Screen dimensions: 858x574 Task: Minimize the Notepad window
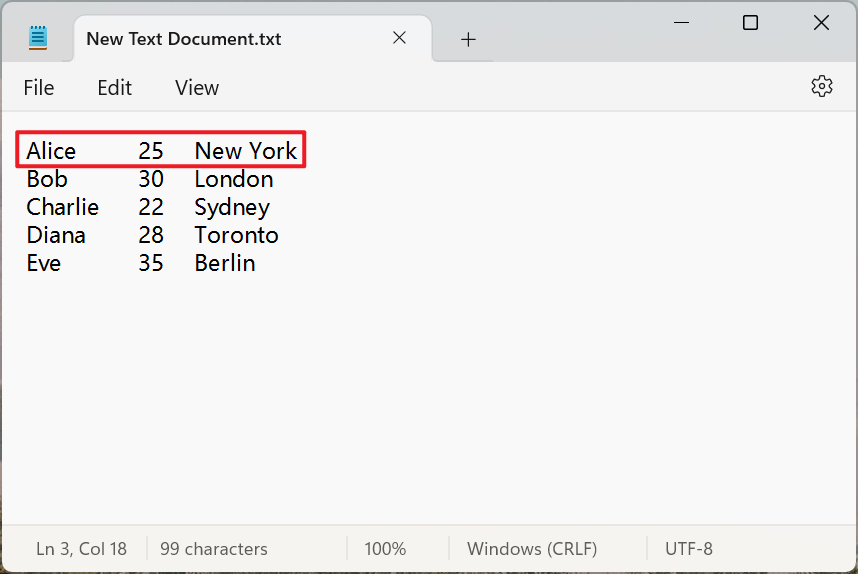681,23
